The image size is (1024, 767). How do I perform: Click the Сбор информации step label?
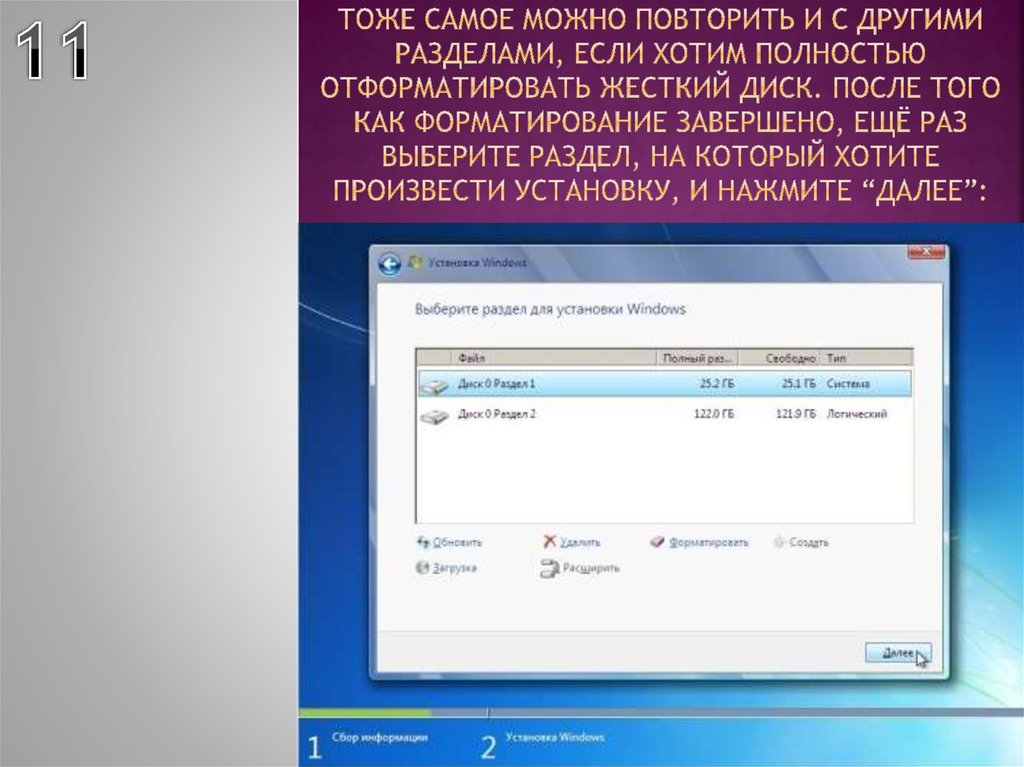coord(379,738)
